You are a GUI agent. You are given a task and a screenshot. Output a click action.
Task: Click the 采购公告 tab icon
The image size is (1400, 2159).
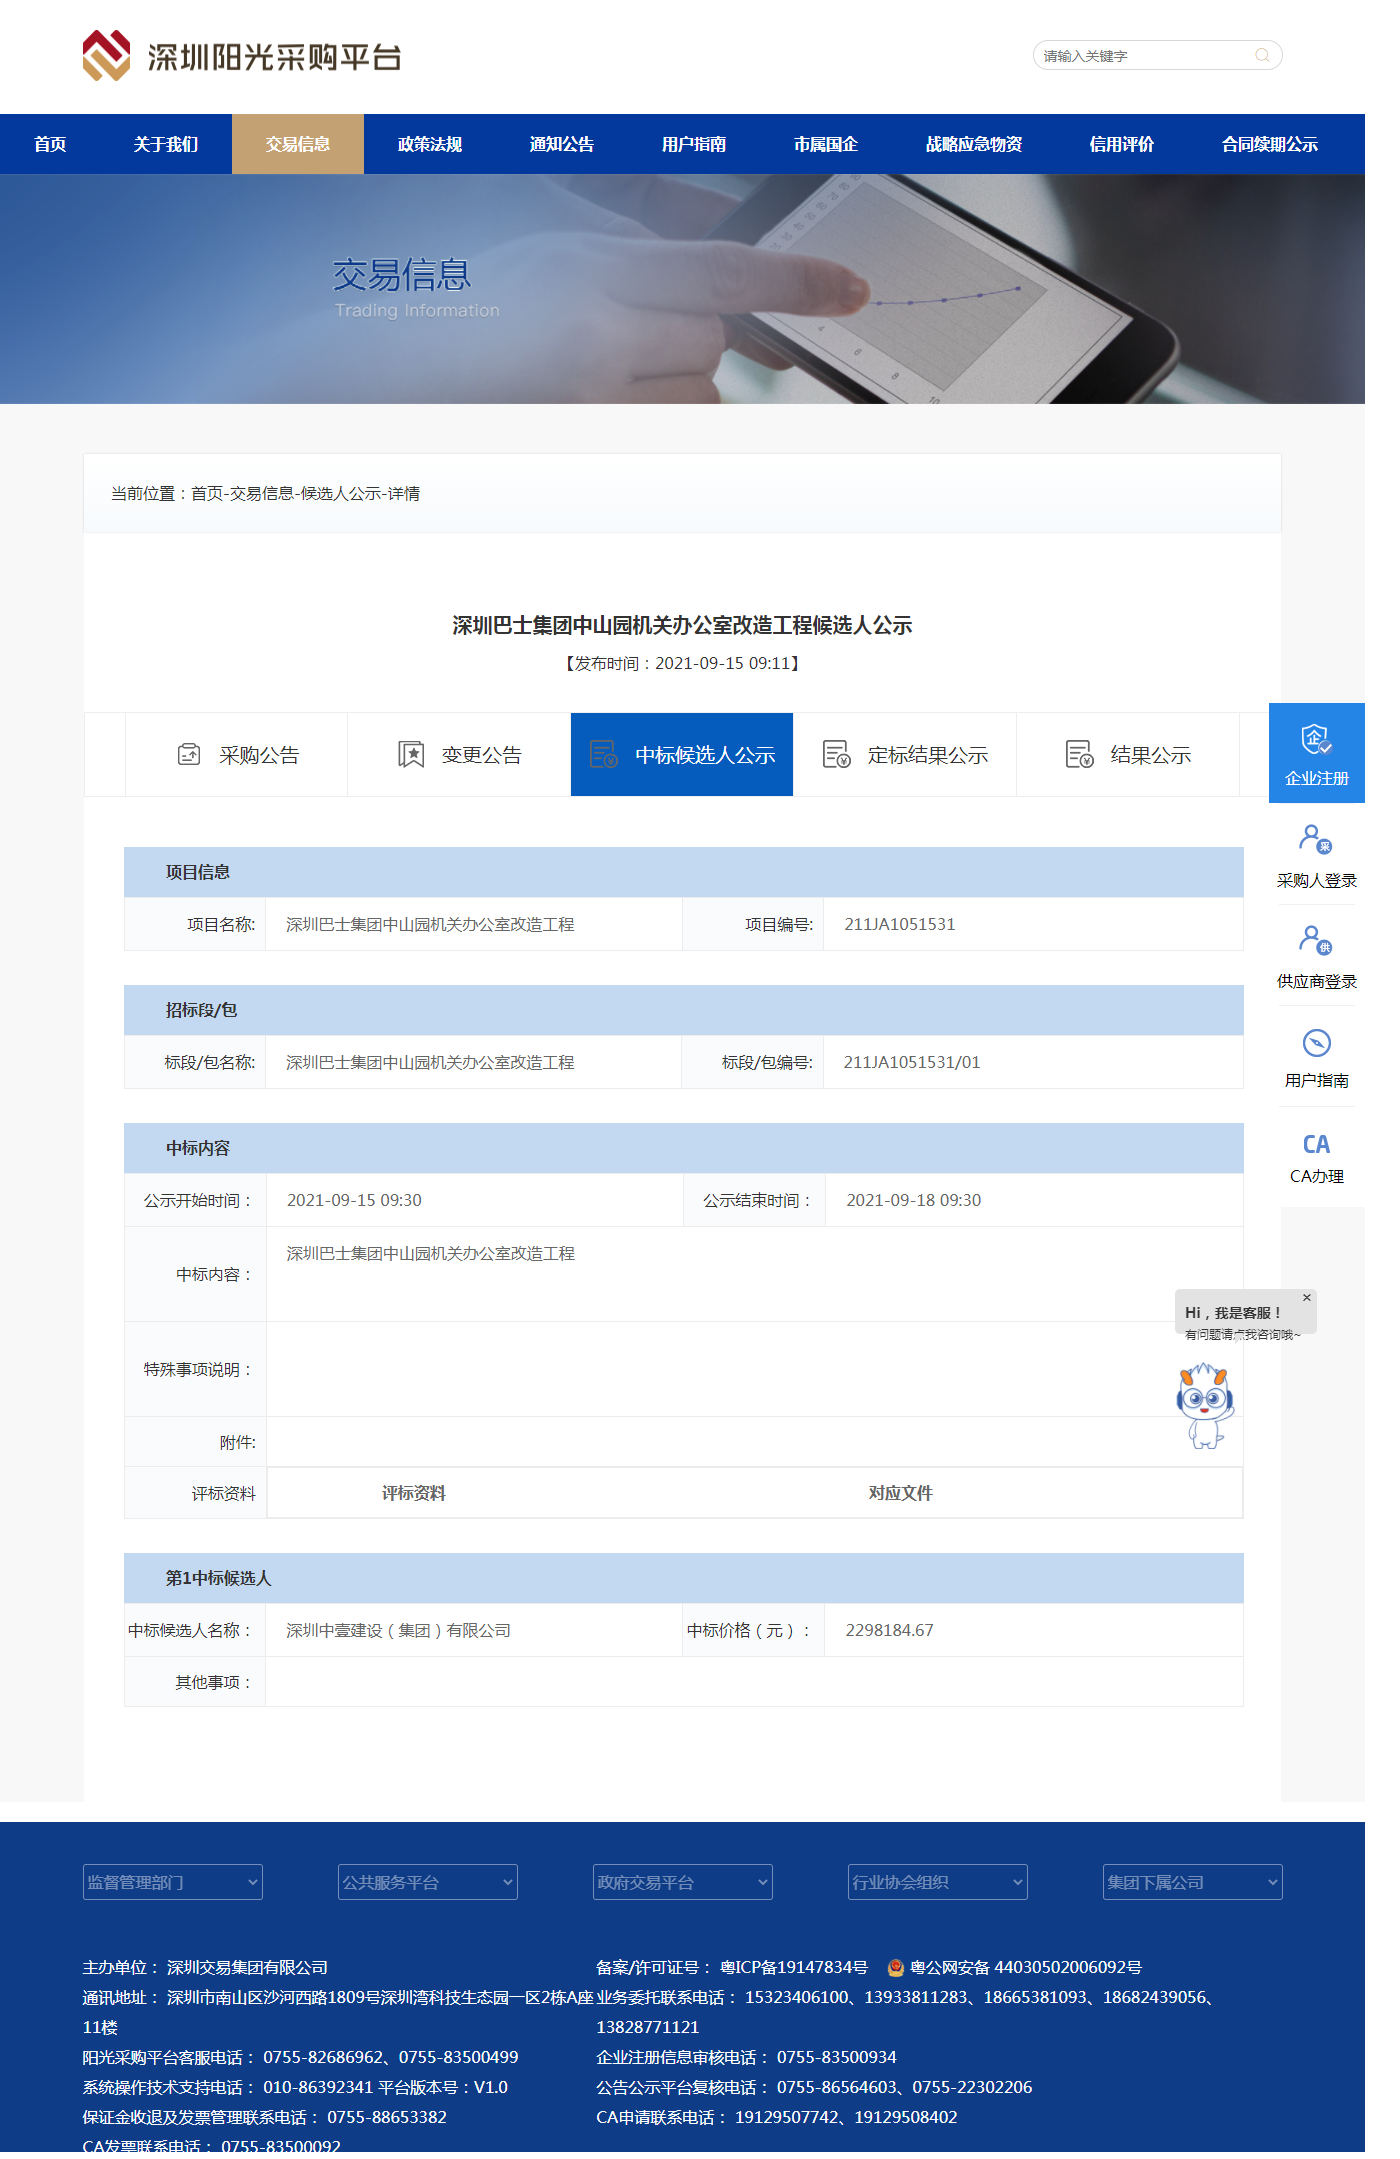tap(189, 754)
